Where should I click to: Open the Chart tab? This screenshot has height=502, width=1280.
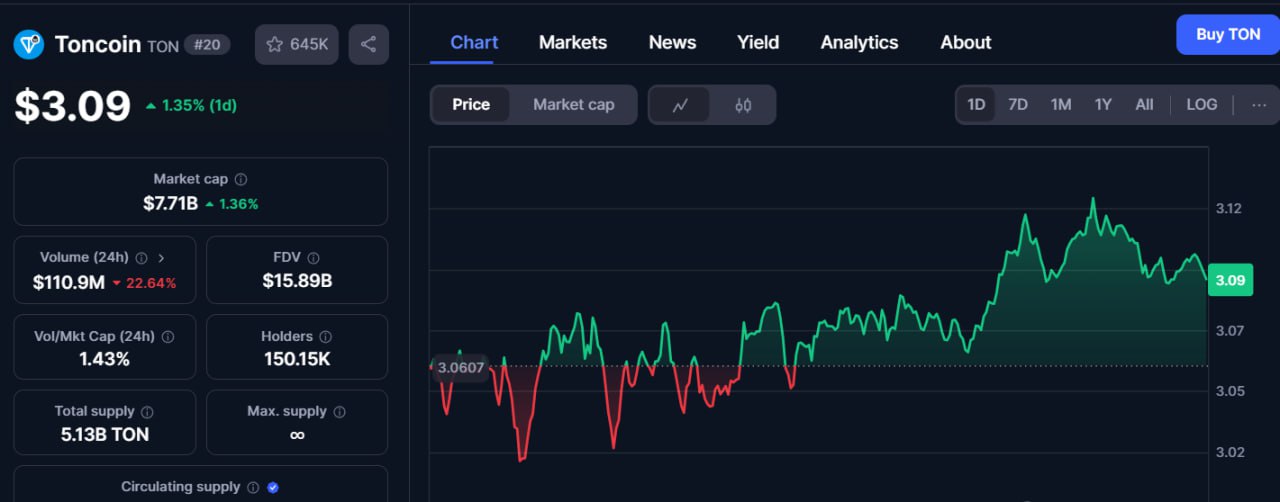click(474, 42)
